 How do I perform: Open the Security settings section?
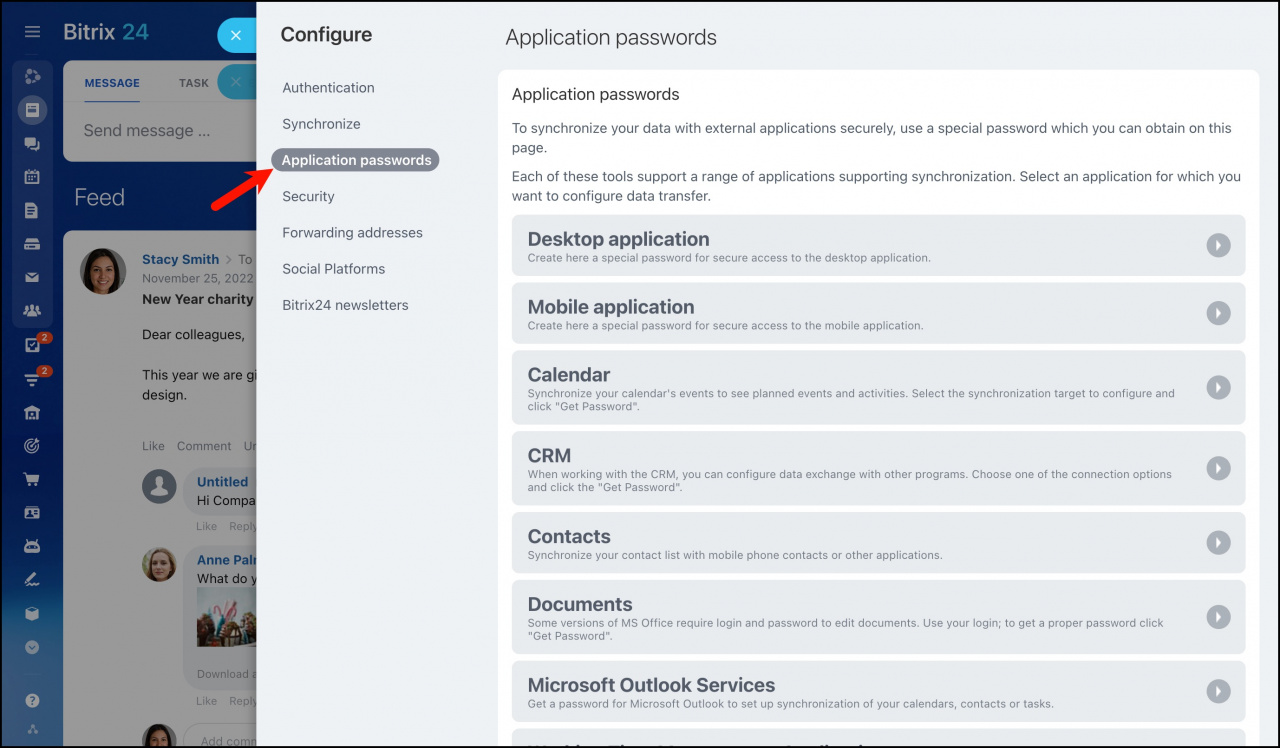(308, 197)
